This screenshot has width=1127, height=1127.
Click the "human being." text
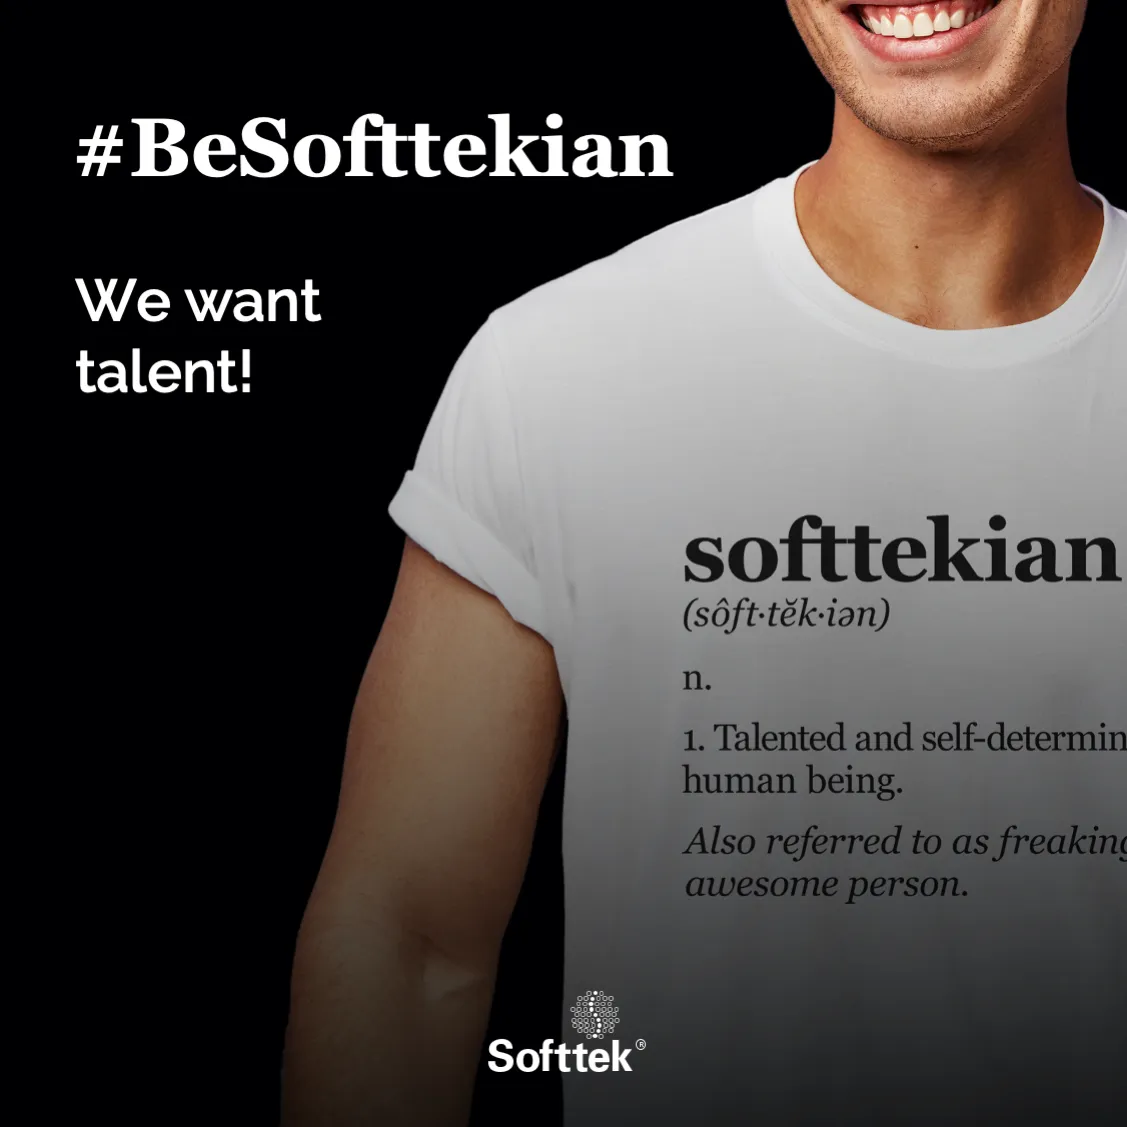pos(792,781)
